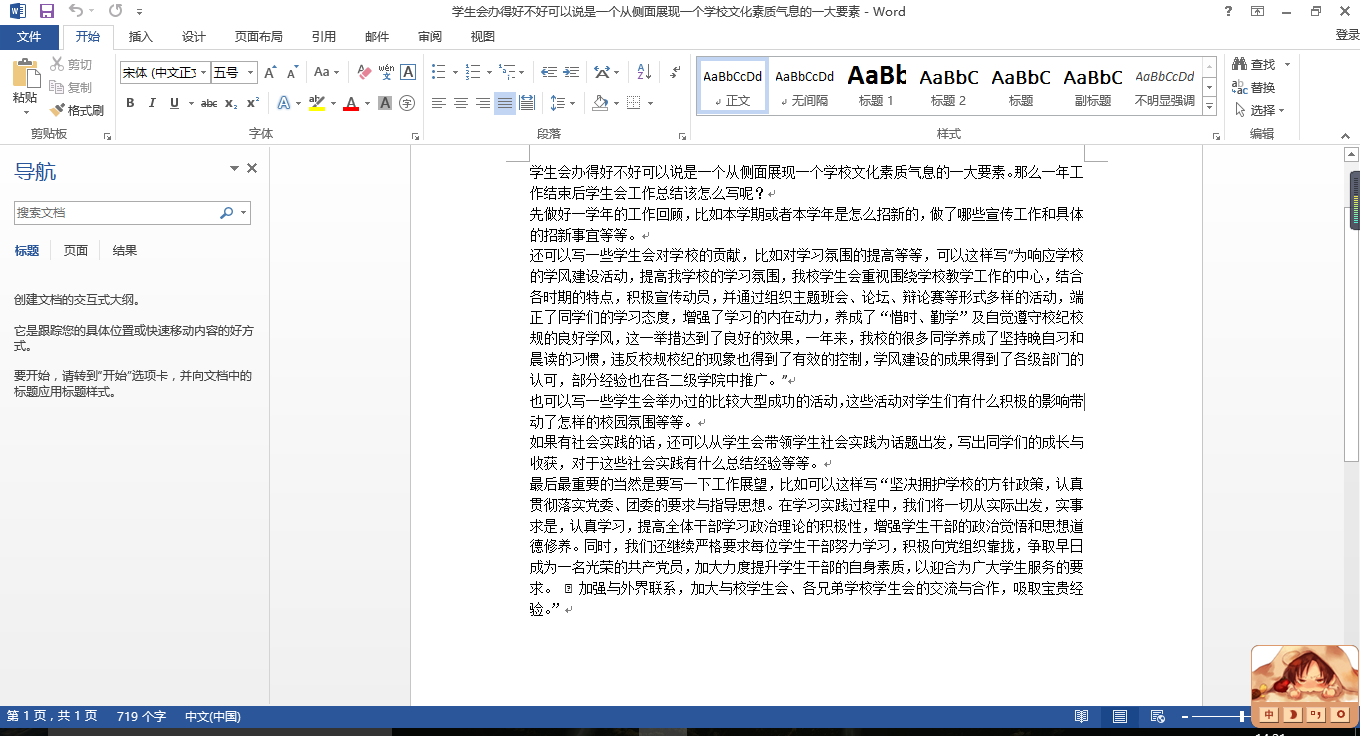Open the Line Spacing dropdown

coord(563,103)
